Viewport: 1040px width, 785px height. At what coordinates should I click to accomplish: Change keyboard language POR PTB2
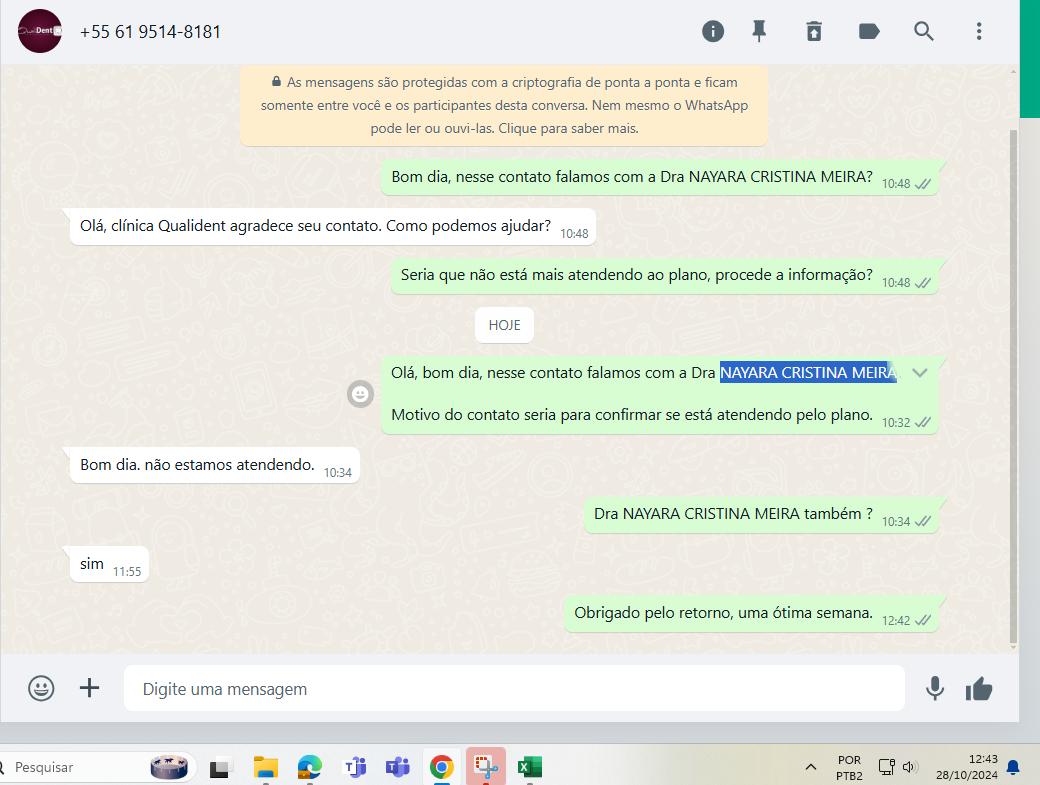(x=849, y=768)
